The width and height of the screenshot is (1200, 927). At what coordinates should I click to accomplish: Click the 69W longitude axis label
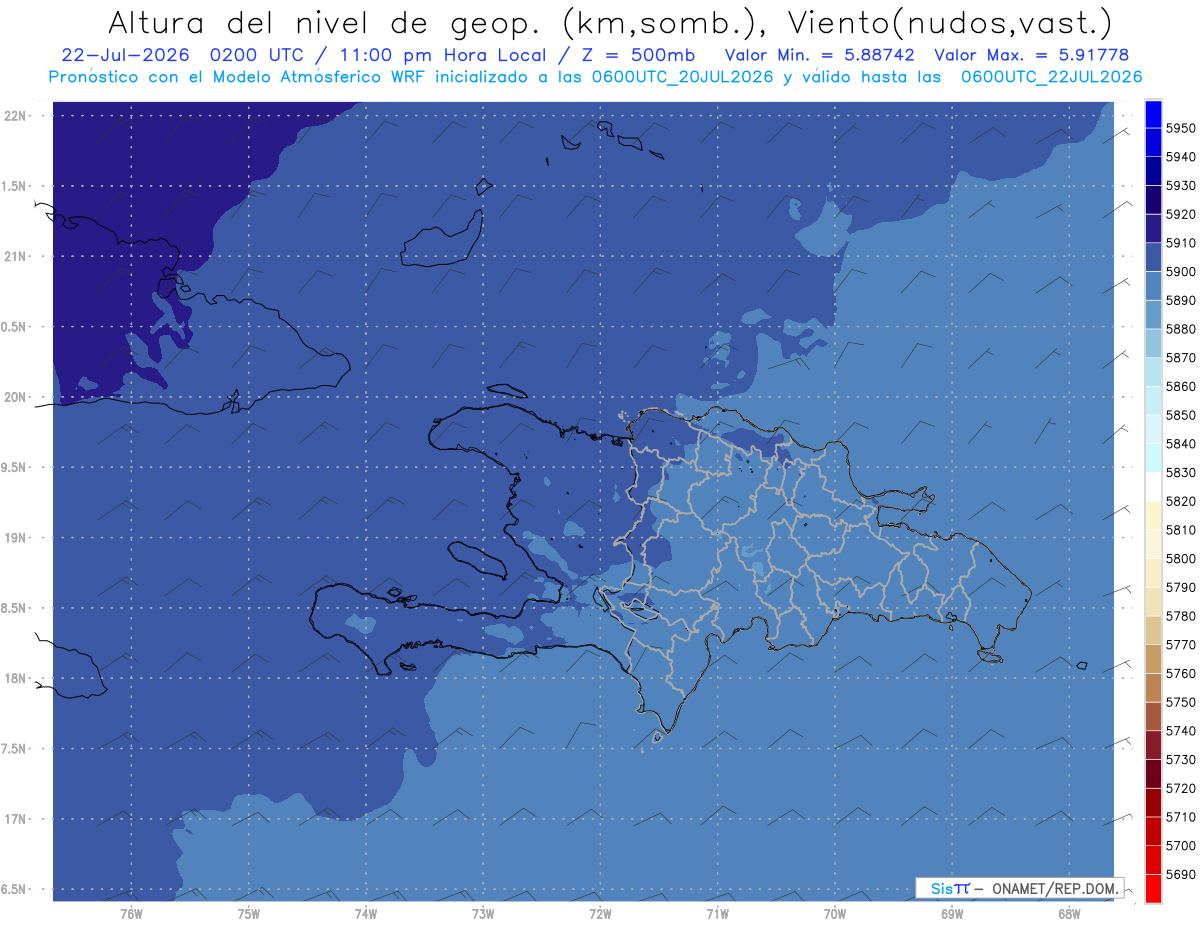coord(952,914)
